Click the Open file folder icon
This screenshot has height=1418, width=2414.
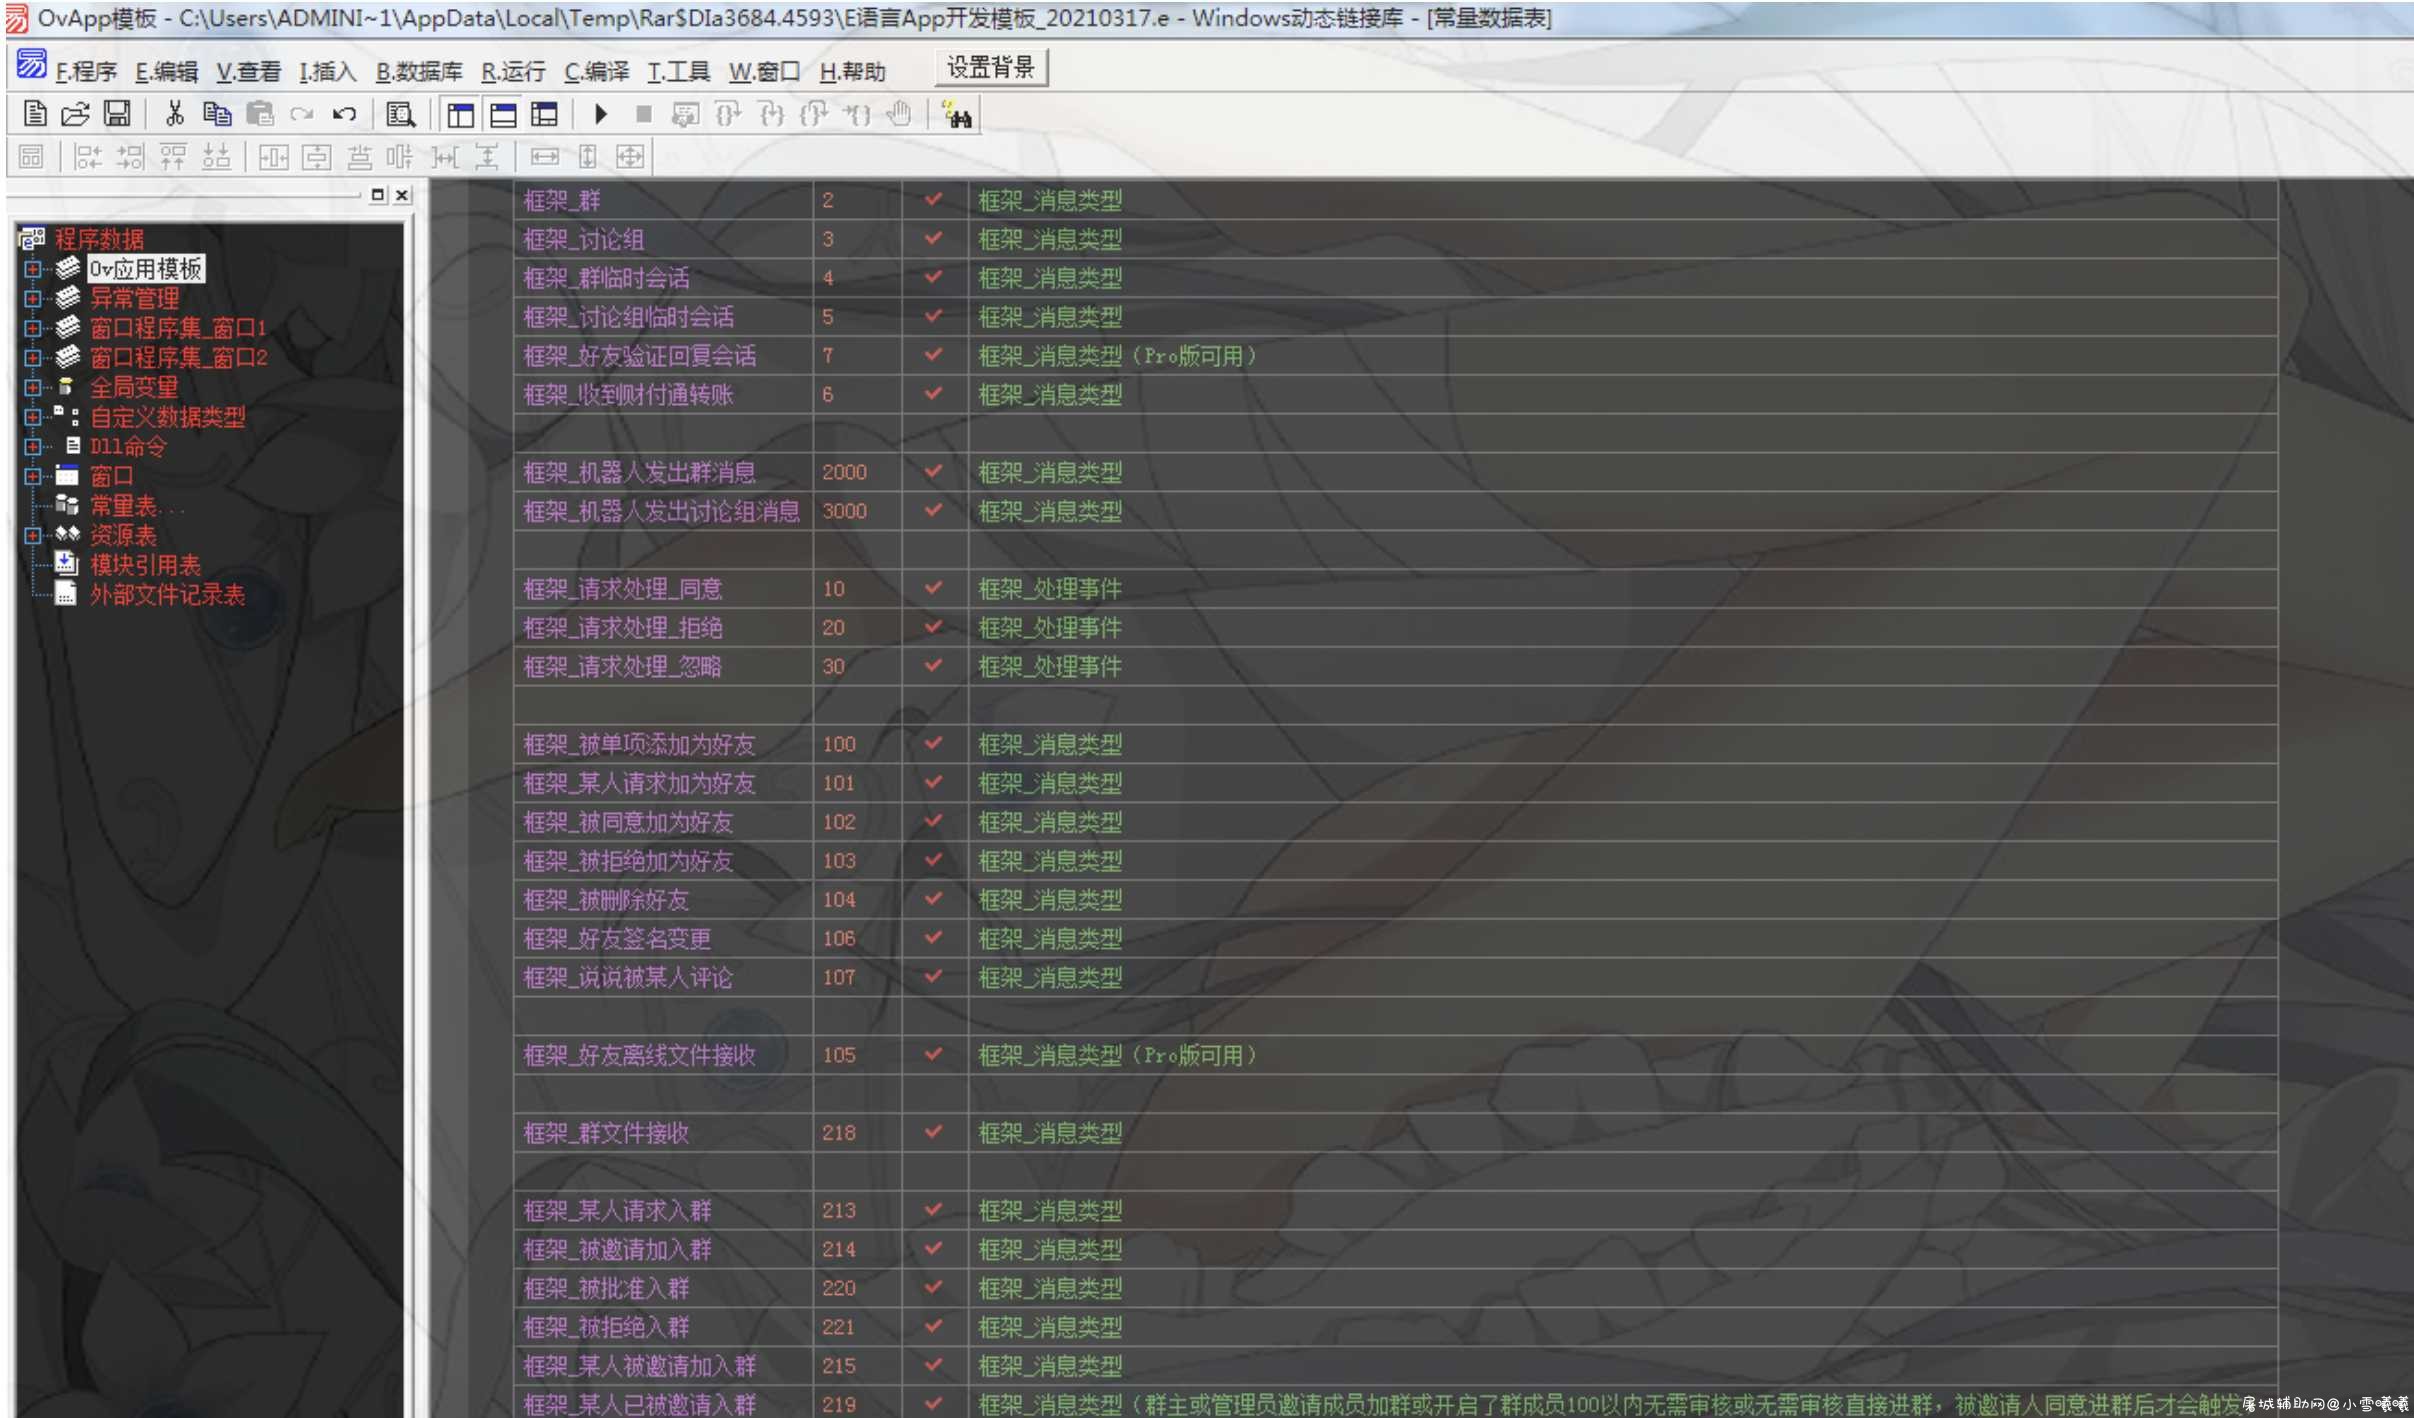point(76,115)
